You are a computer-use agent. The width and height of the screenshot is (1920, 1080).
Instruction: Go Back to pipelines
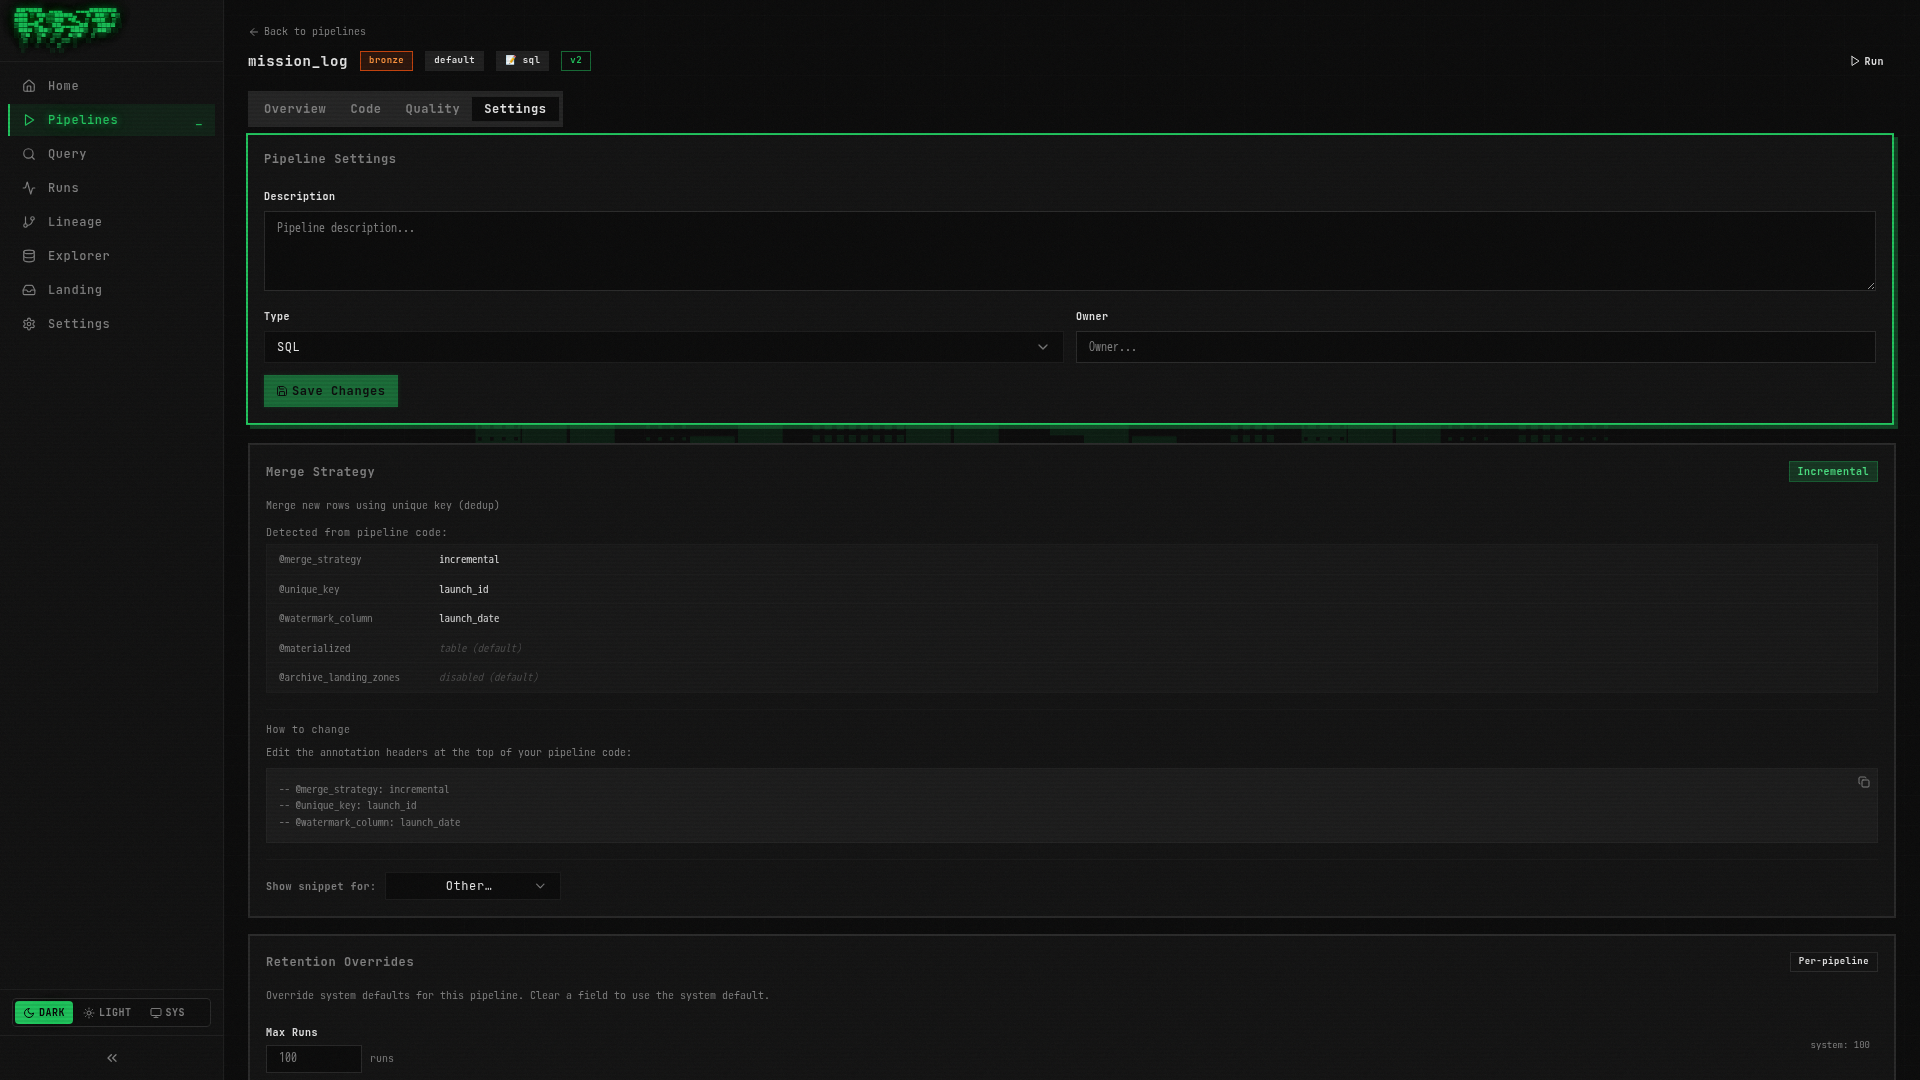point(307,31)
